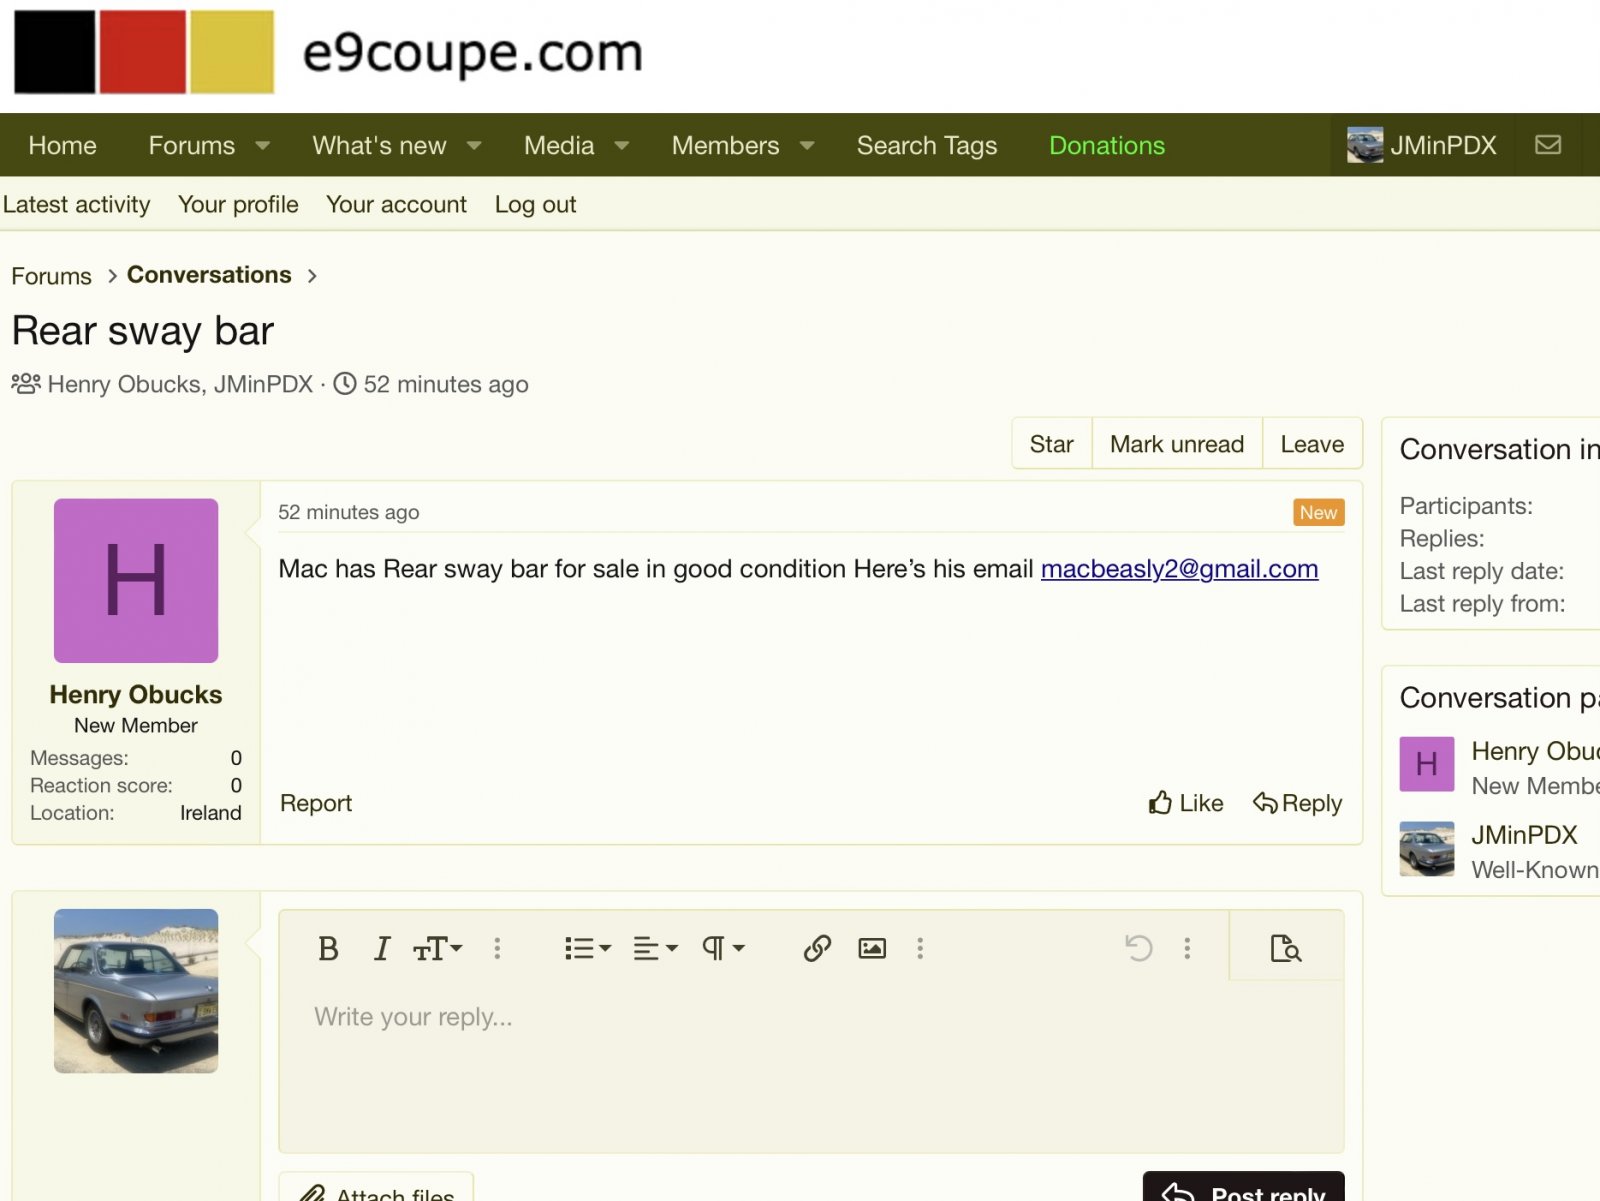The image size is (1600, 1201).
Task: Star this conversation
Action: pyautogui.click(x=1051, y=444)
